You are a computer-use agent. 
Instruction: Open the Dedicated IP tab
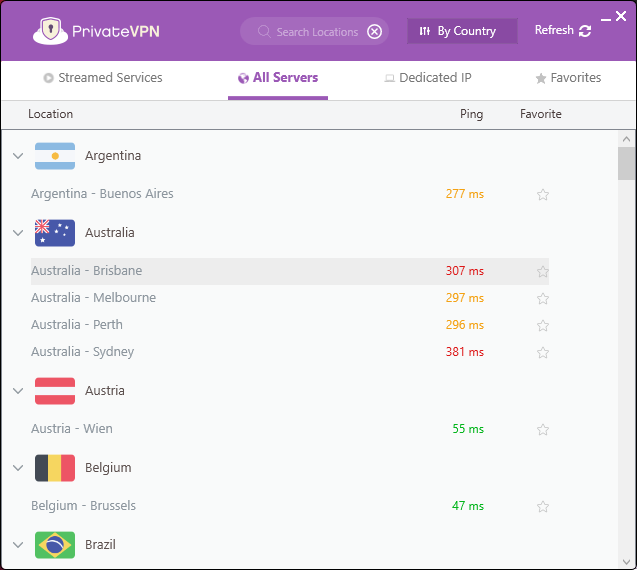click(x=428, y=78)
